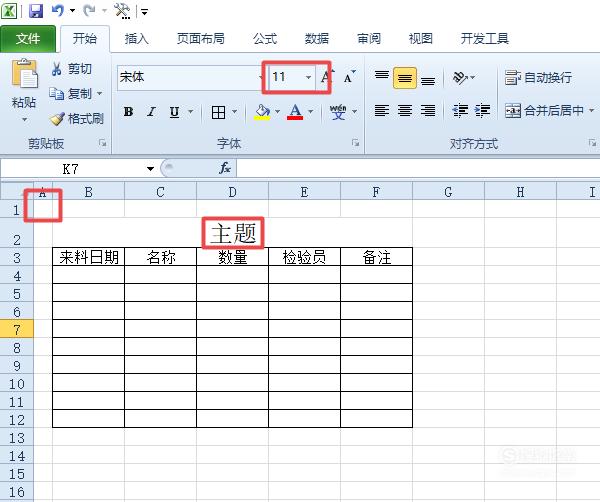Click the 合并后居中 merge and center button
The height and width of the screenshot is (502, 600).
pos(544,111)
